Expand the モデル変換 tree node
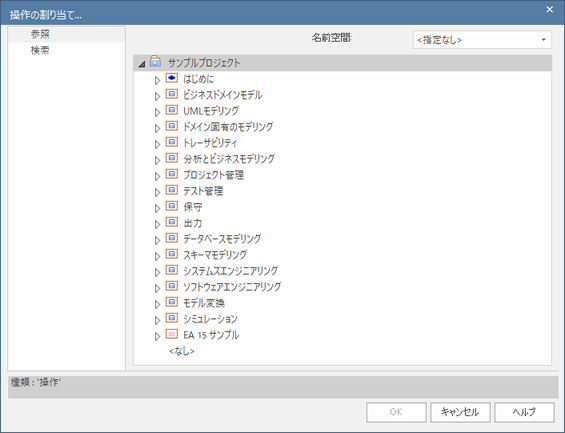565x433 pixels. click(x=157, y=304)
